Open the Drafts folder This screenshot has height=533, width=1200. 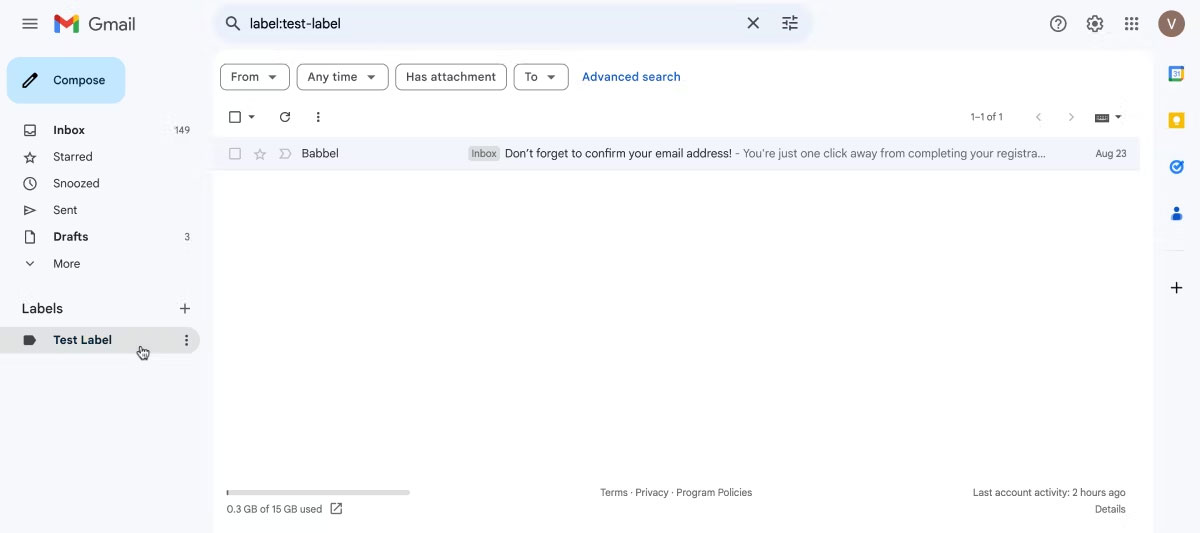pos(70,237)
